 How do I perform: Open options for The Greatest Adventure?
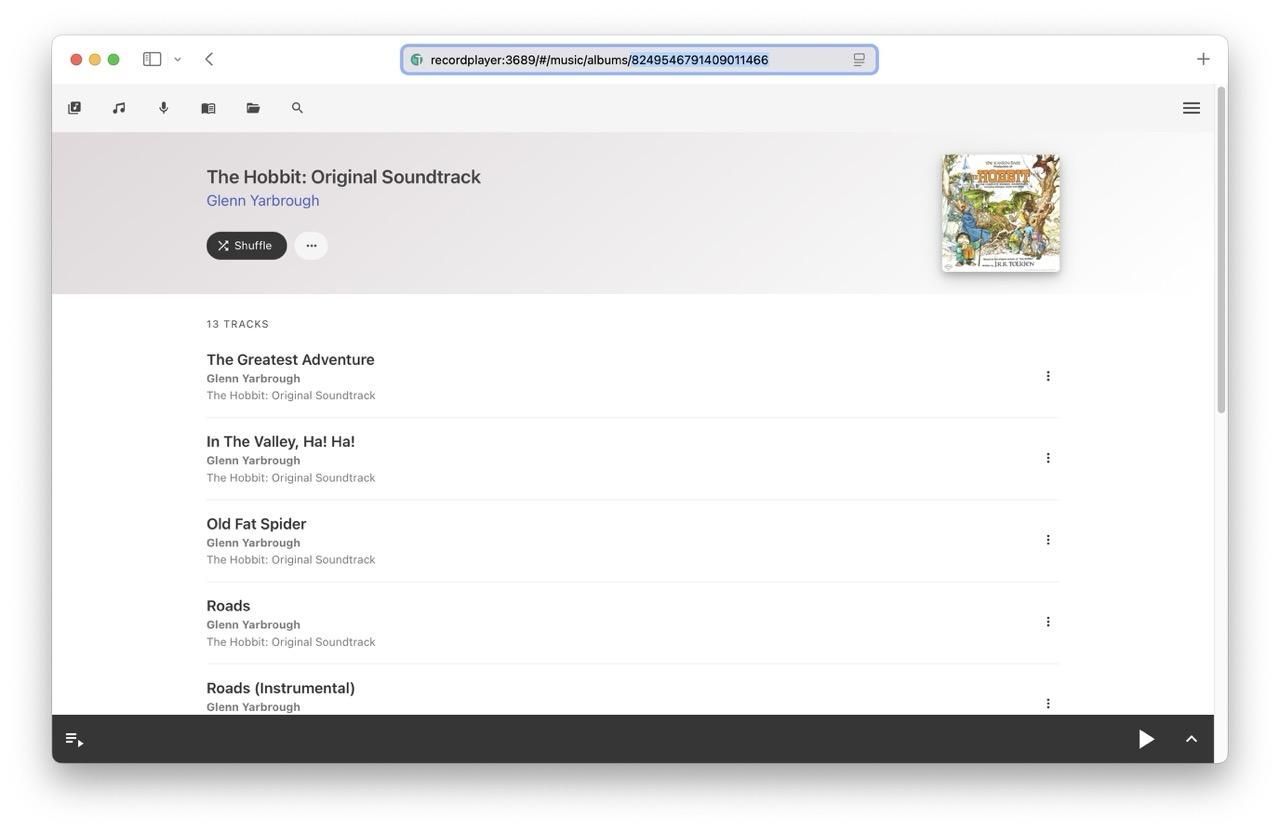click(x=1048, y=376)
